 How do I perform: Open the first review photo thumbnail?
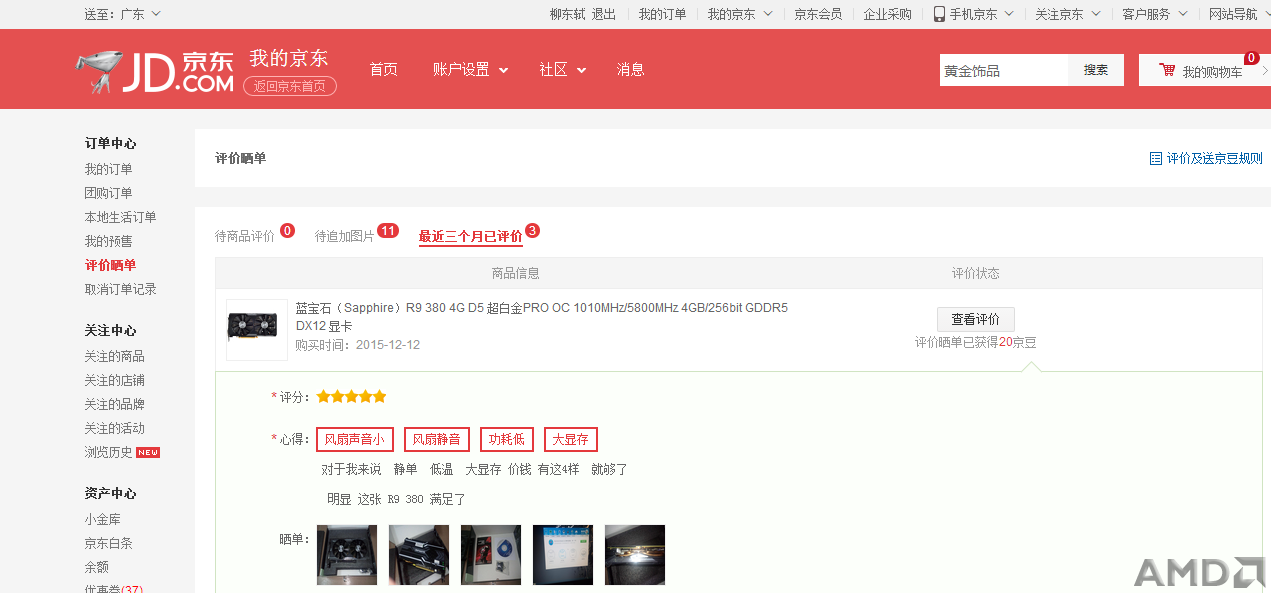347,555
